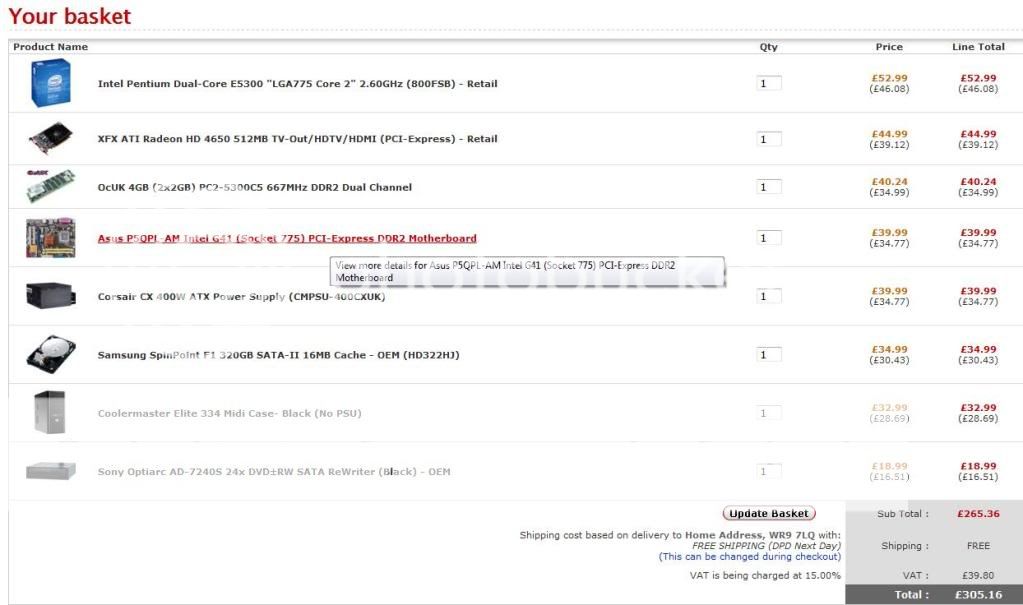Screen dimensions: 1023x605
Task: Open the Coolermaster Elite 334 case name
Action: (229, 413)
